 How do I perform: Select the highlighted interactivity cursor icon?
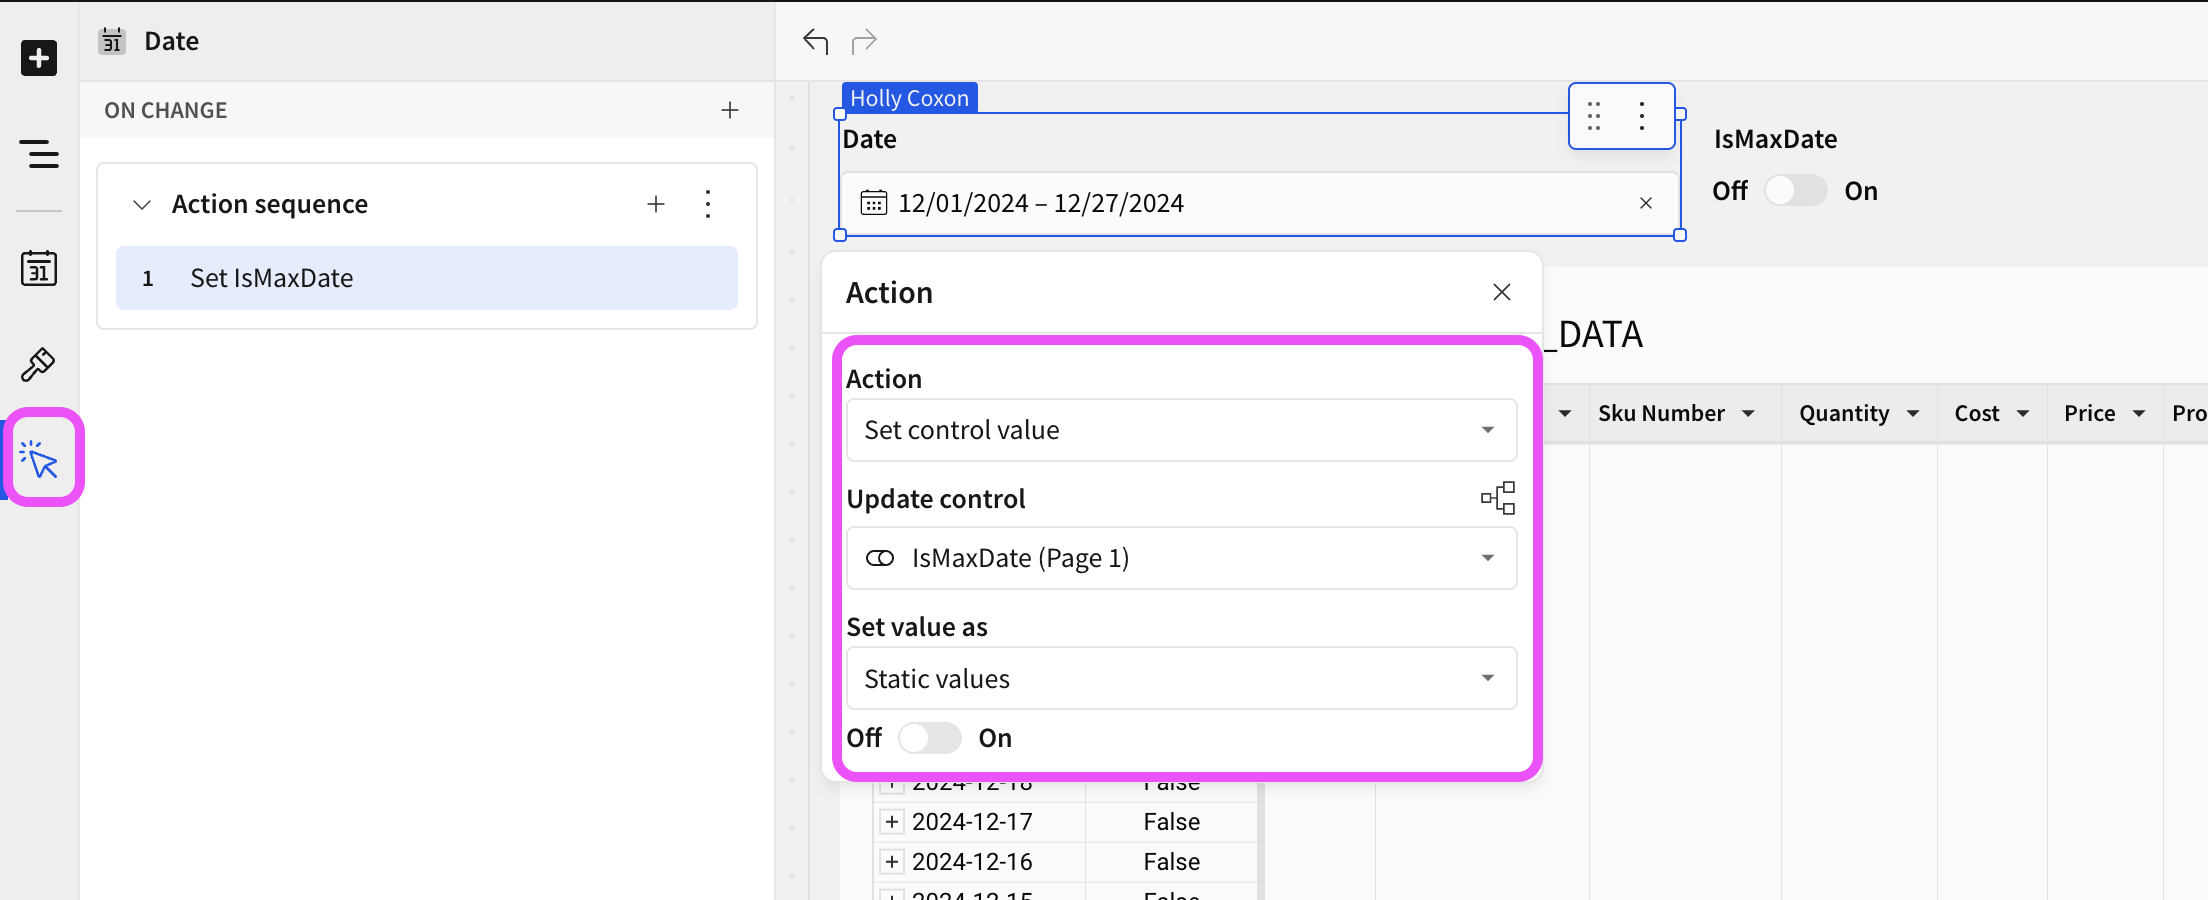[x=42, y=460]
